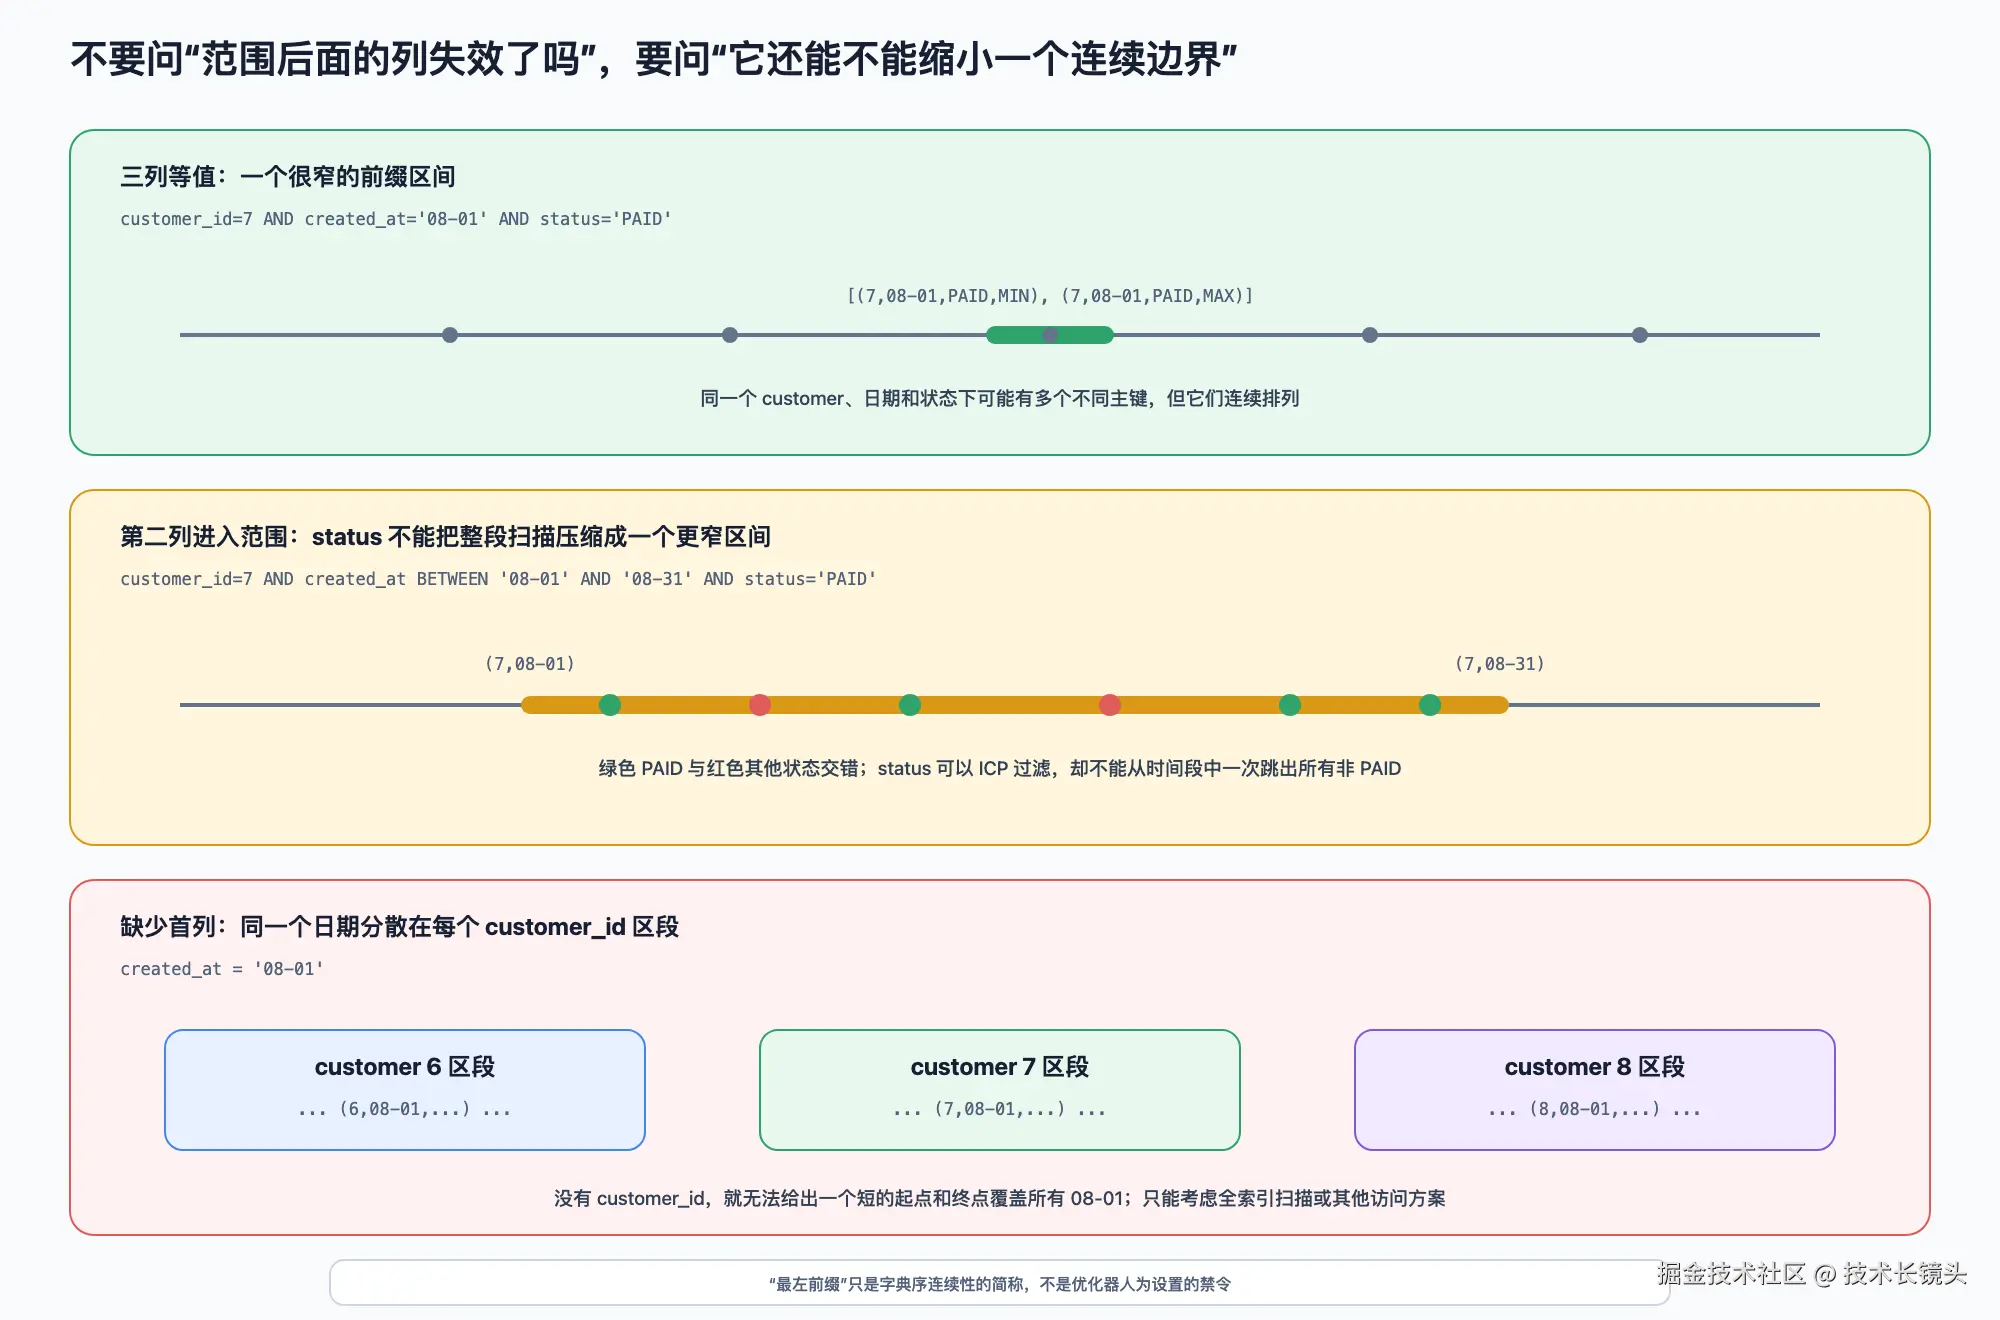Click the customer 8 区段 title
This screenshot has width=2000, height=1320.
(x=1595, y=1067)
